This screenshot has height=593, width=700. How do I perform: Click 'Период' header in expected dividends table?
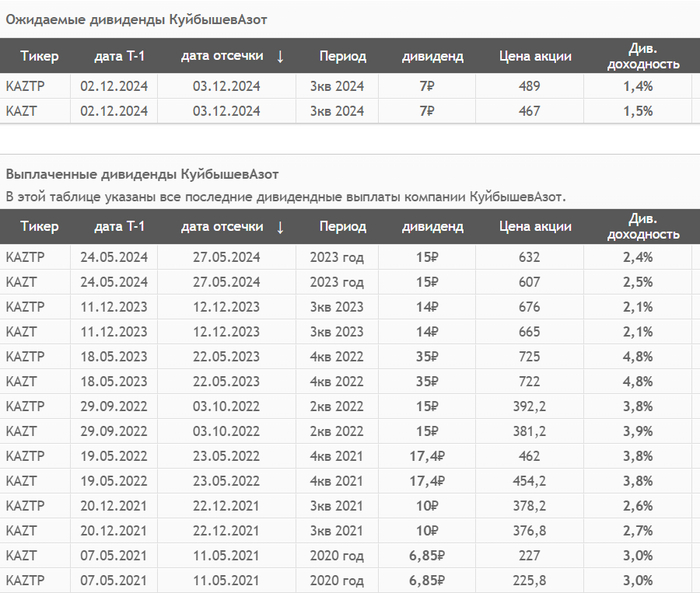coord(343,56)
